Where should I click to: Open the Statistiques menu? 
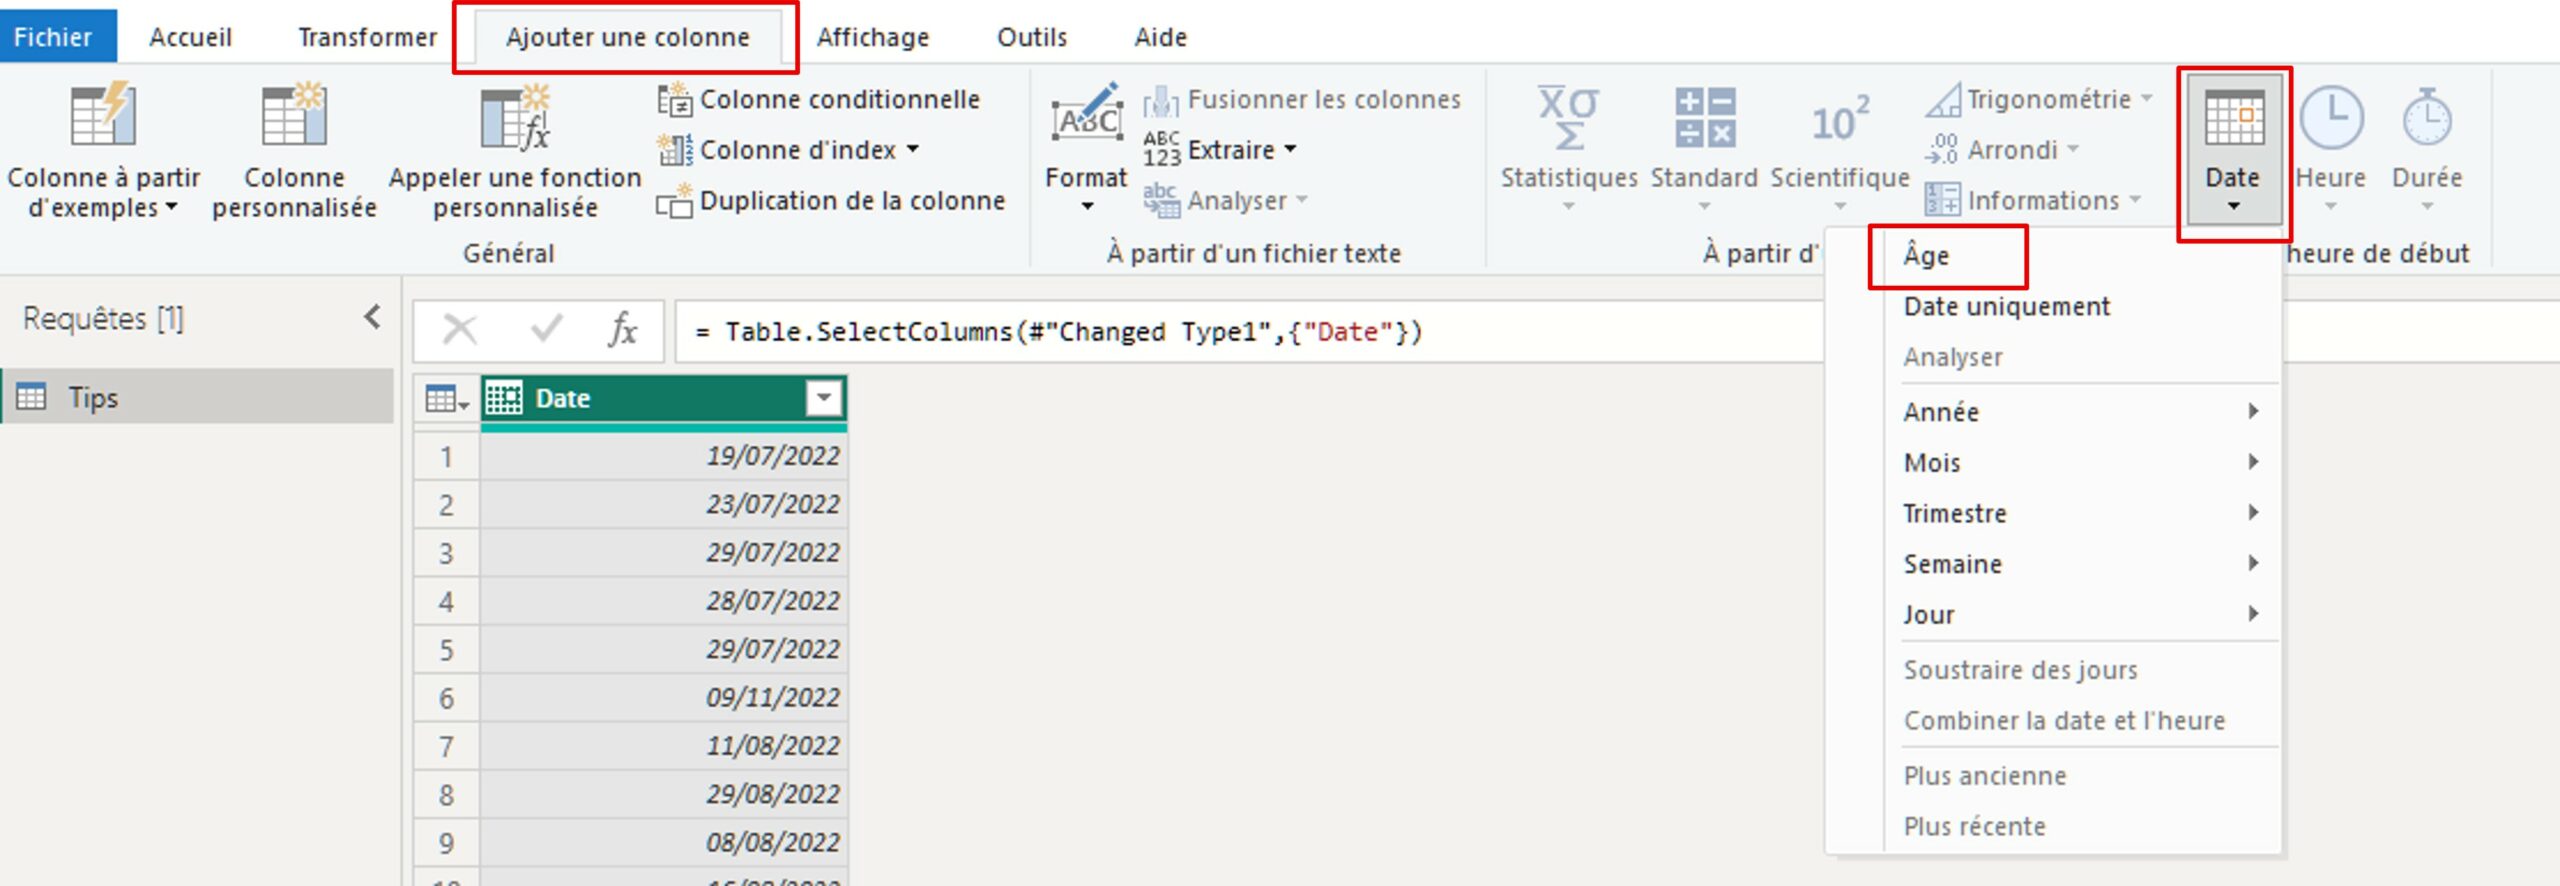pos(1568,148)
